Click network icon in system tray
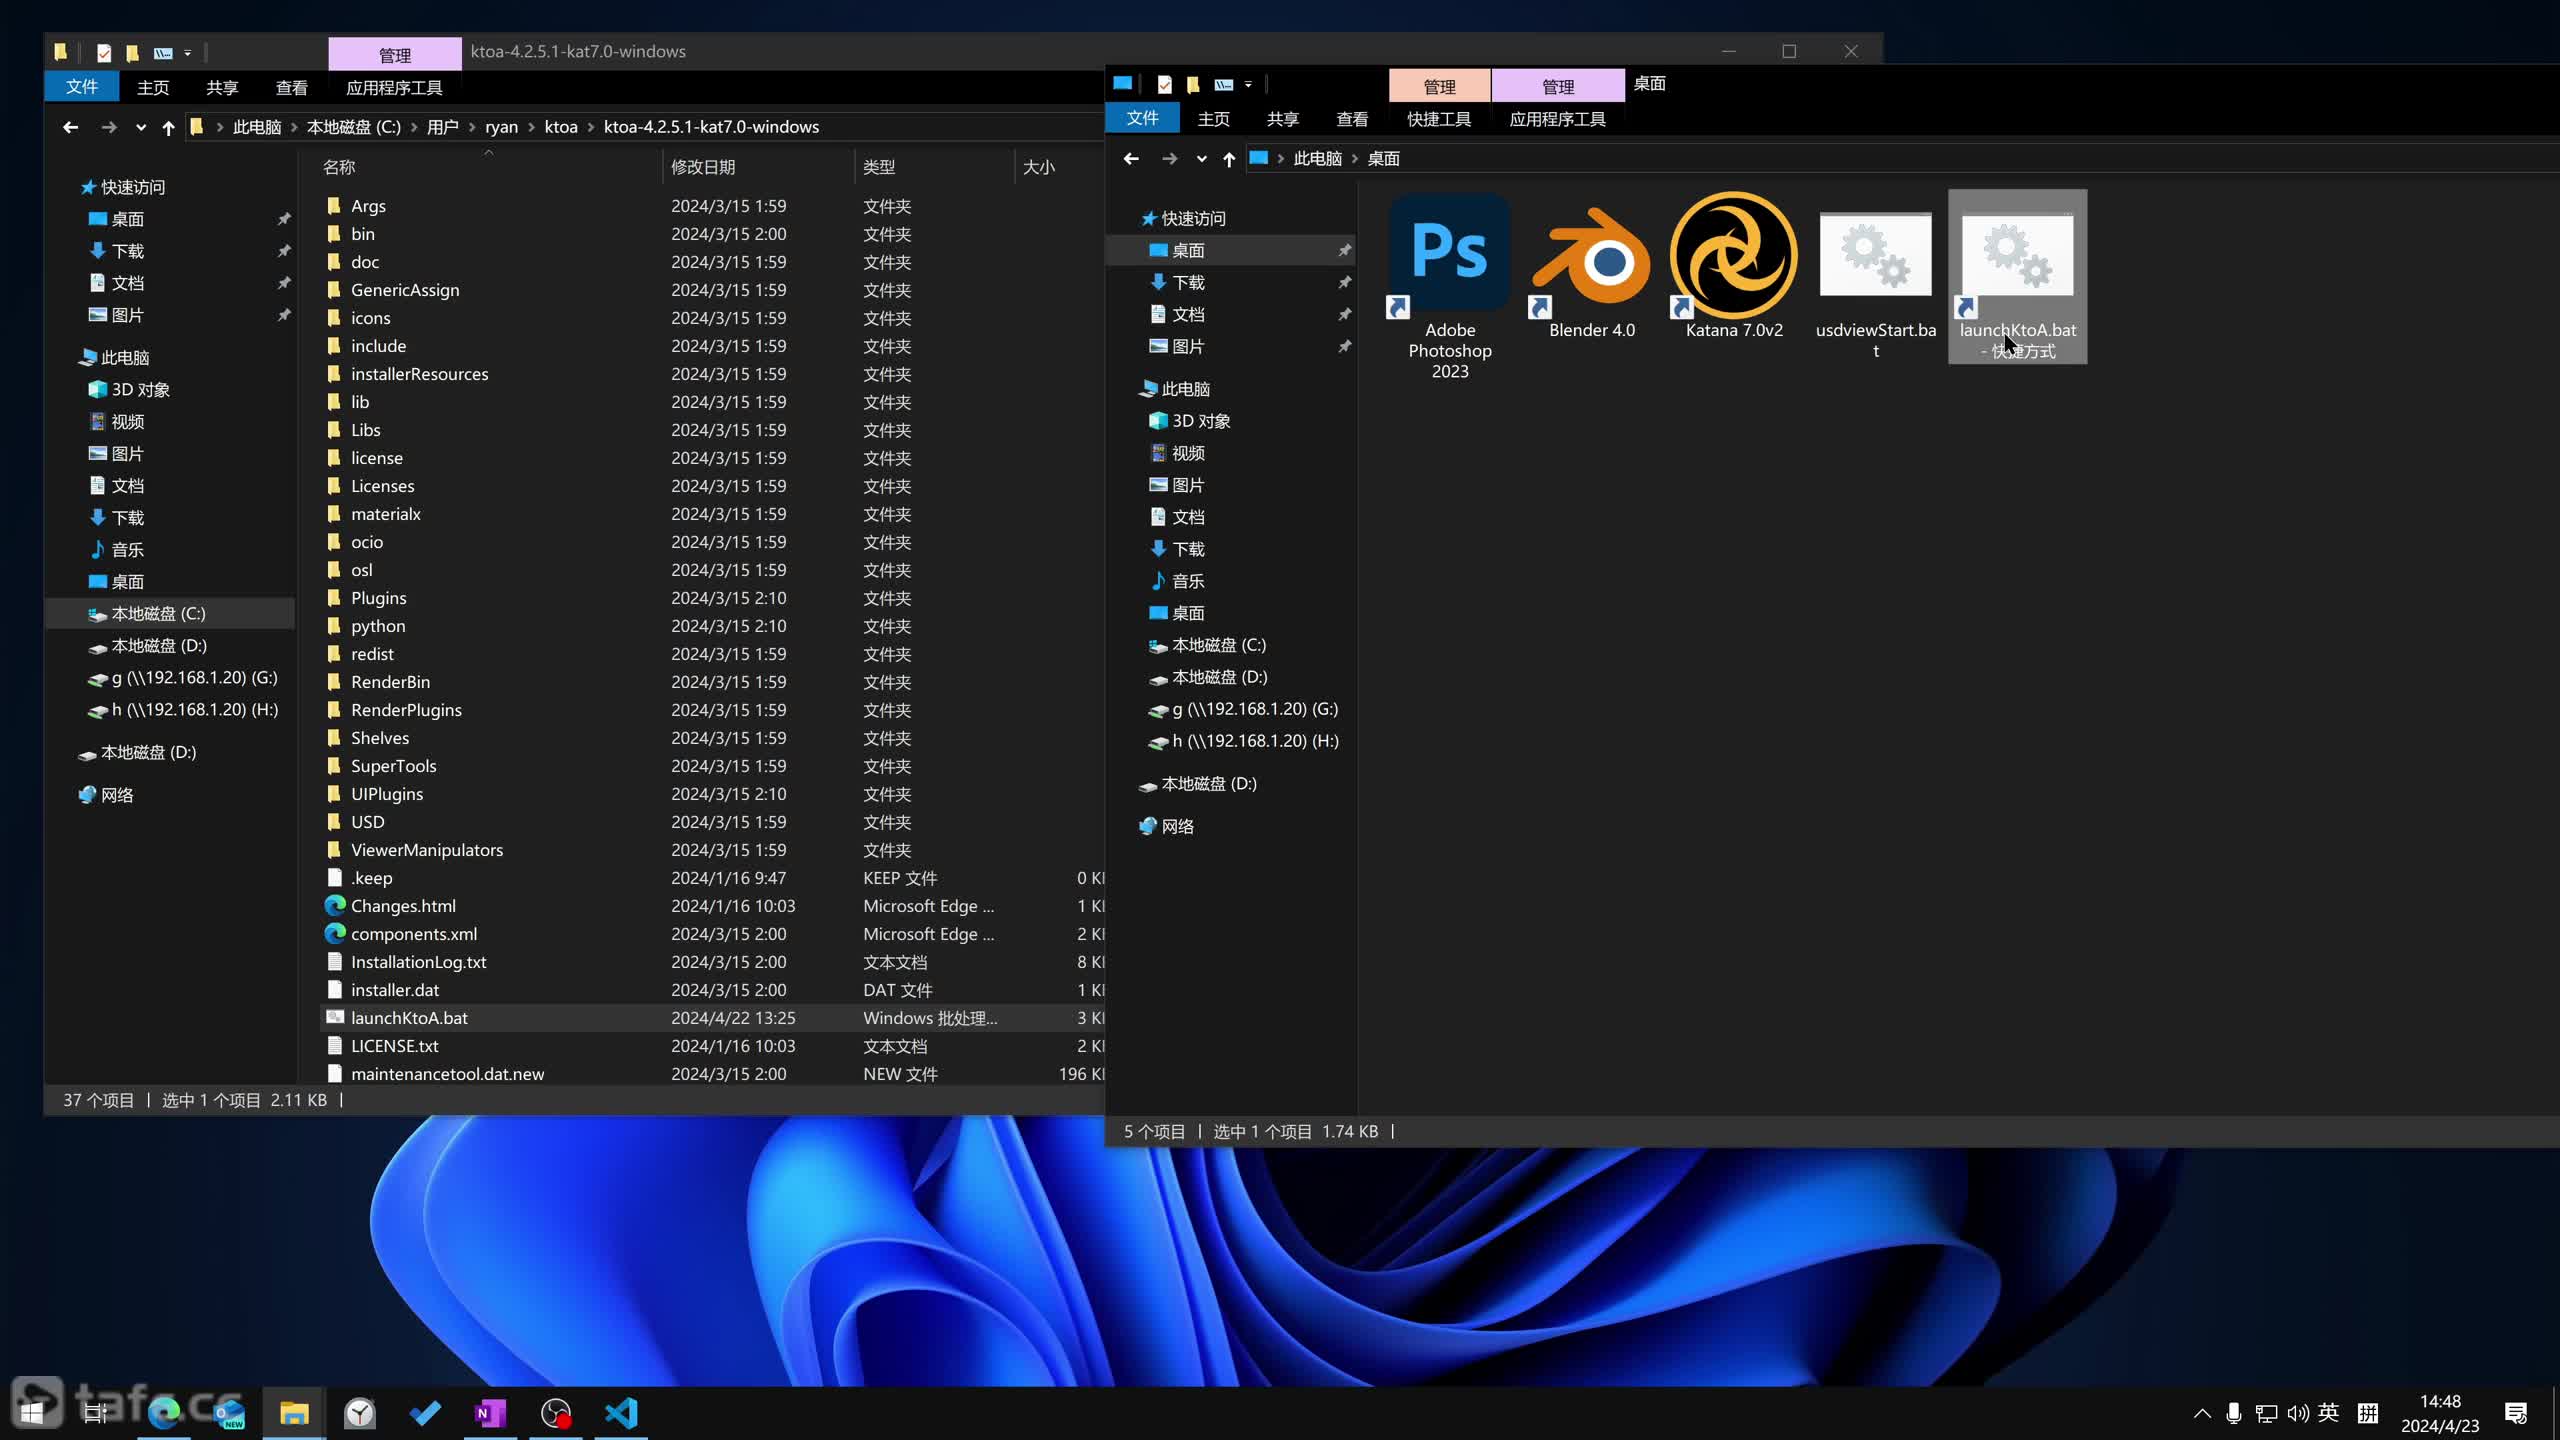This screenshot has height=1440, width=2560. tap(2266, 1413)
